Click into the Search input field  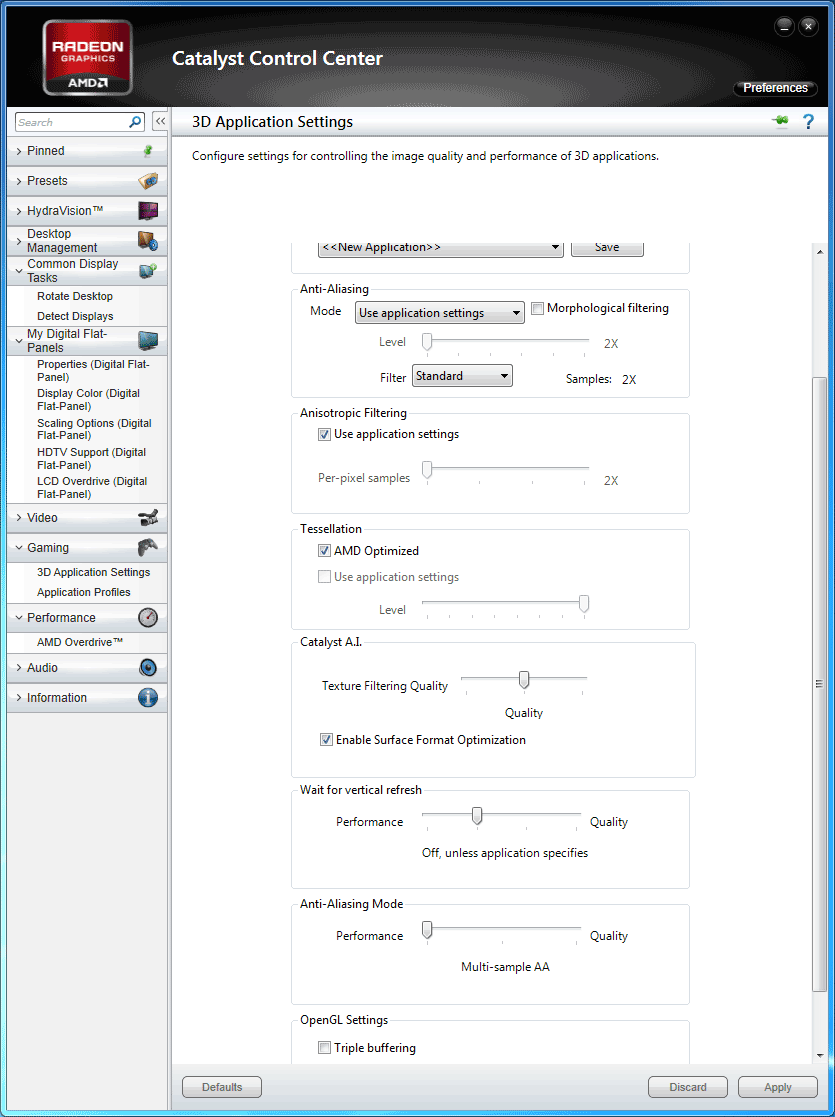point(72,122)
